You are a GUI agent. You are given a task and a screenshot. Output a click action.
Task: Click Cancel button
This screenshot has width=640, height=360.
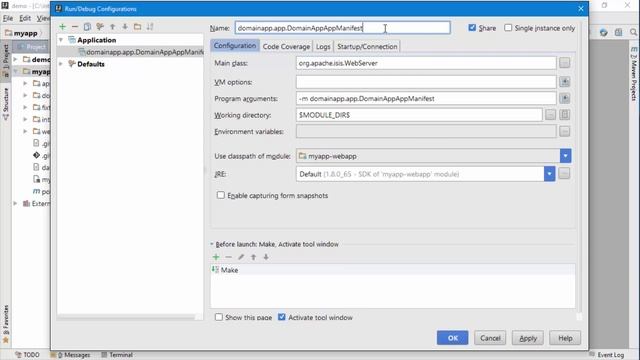(490, 338)
